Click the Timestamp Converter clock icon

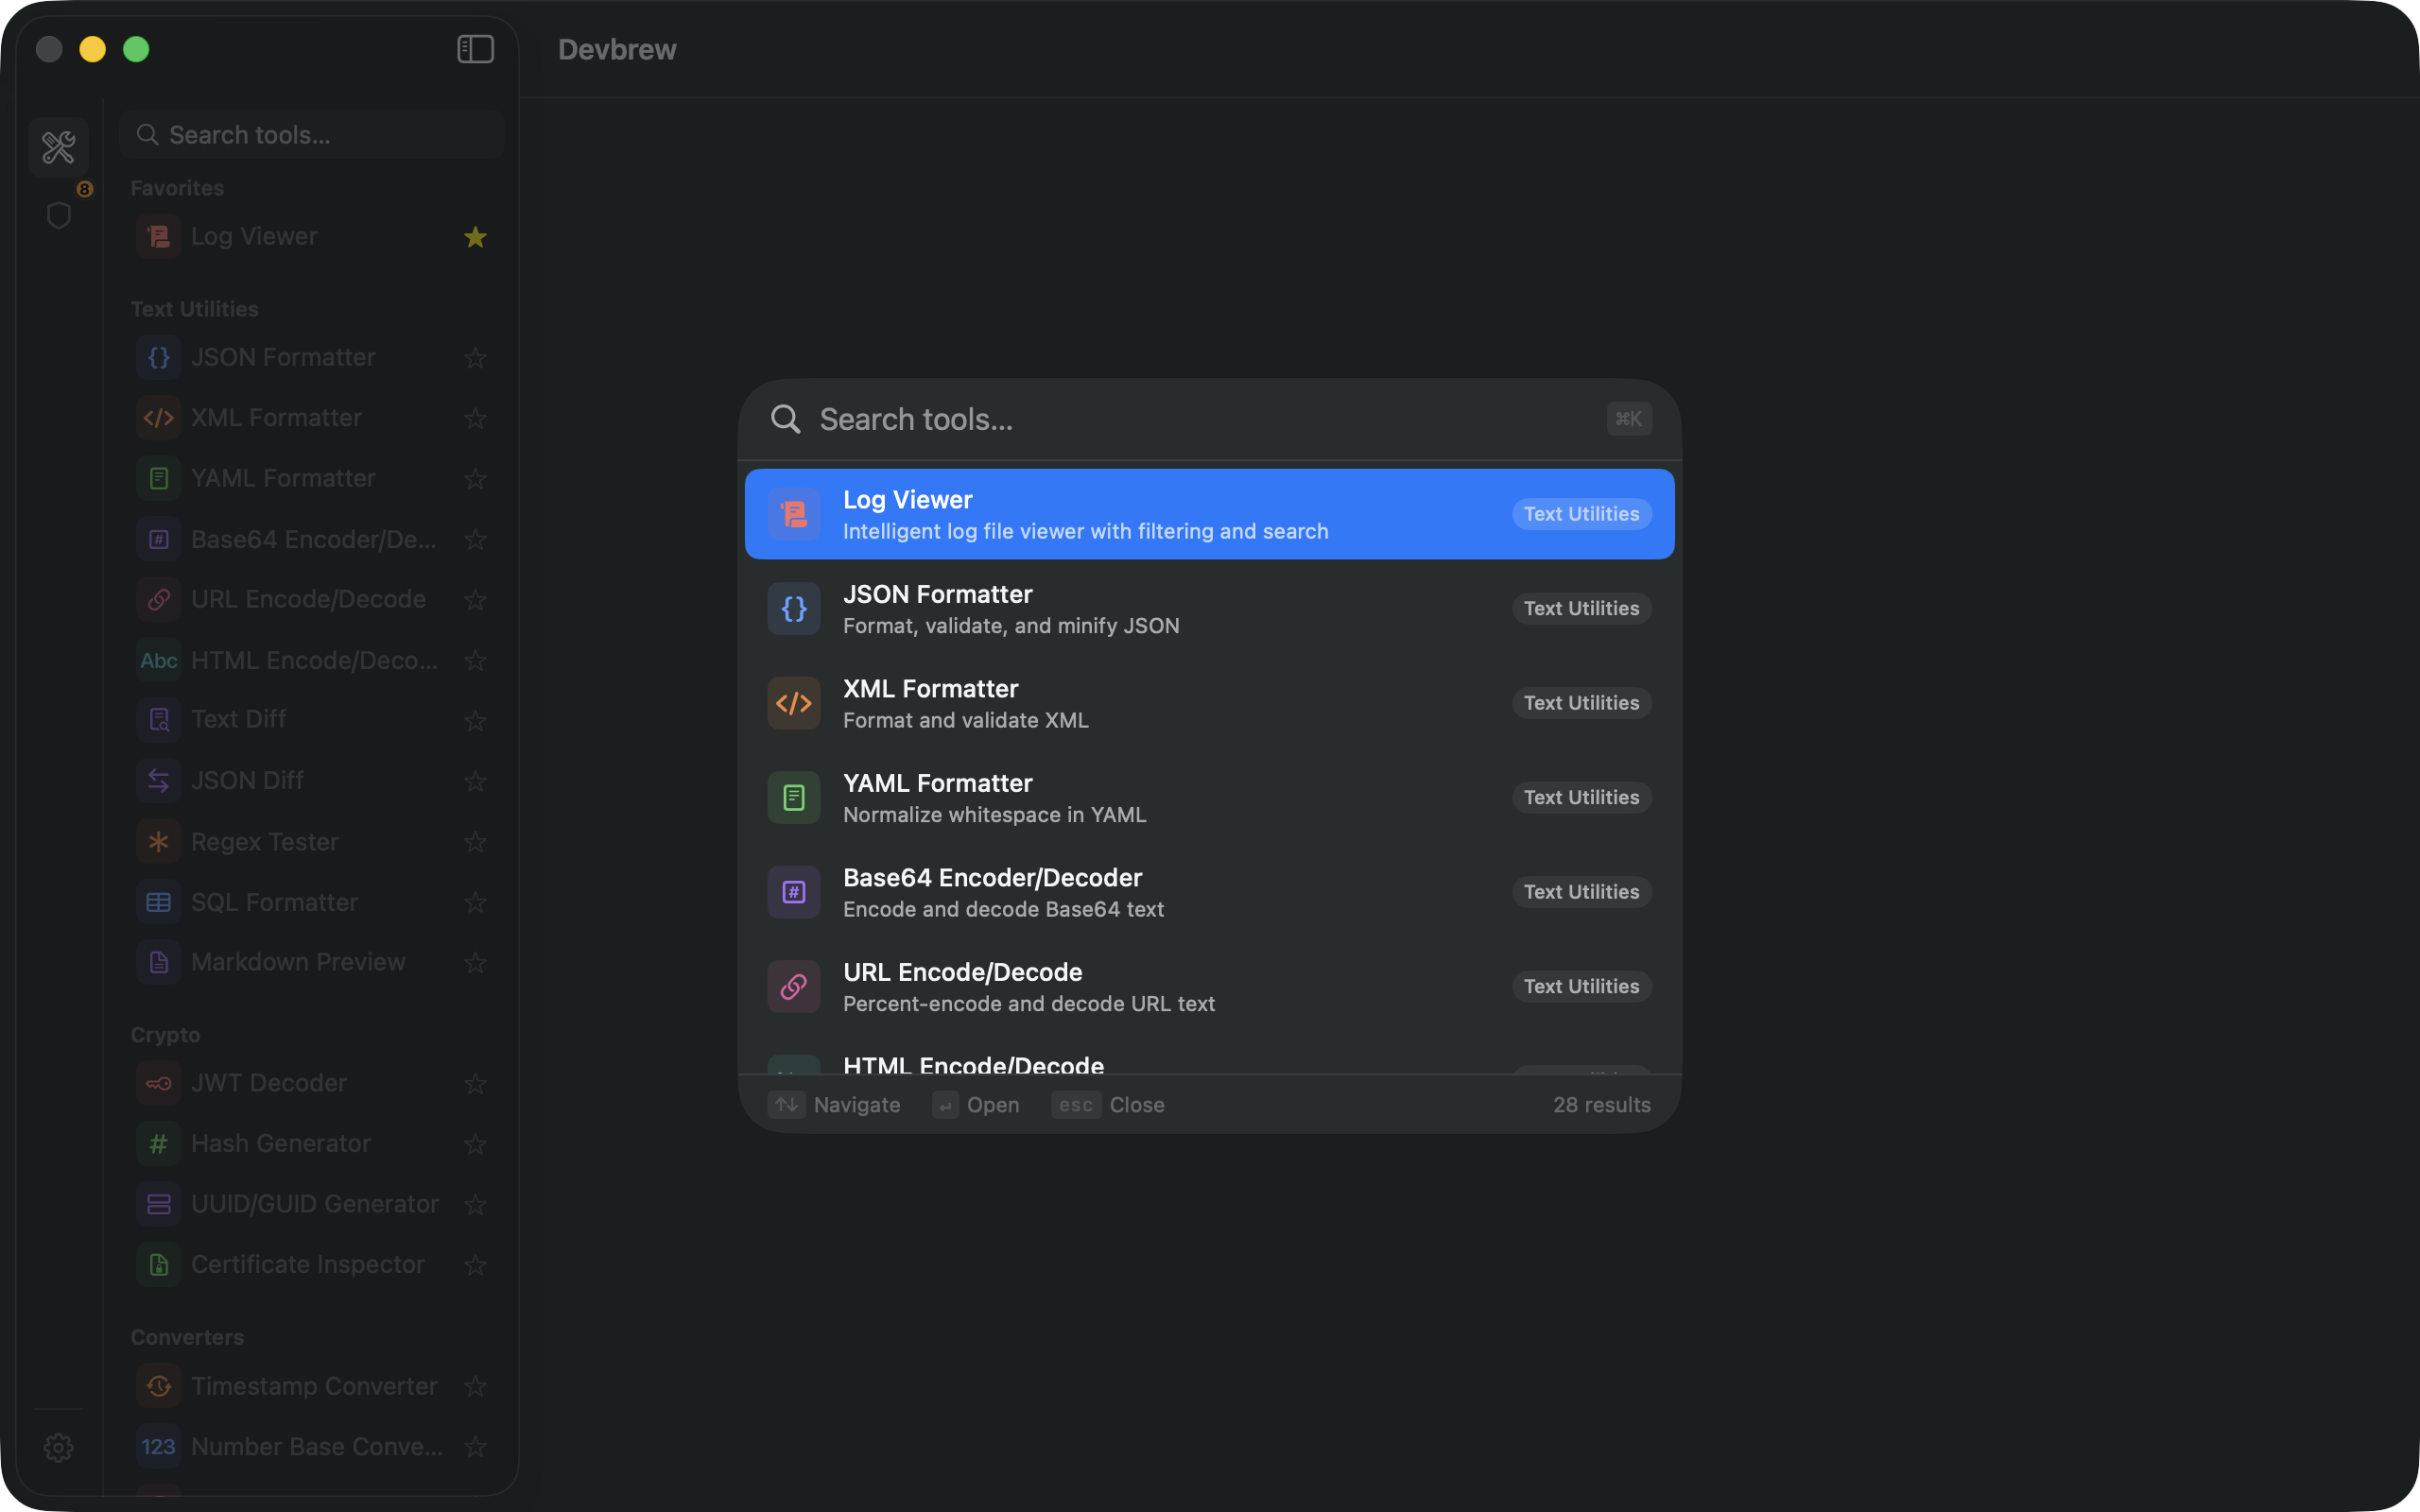coord(158,1386)
